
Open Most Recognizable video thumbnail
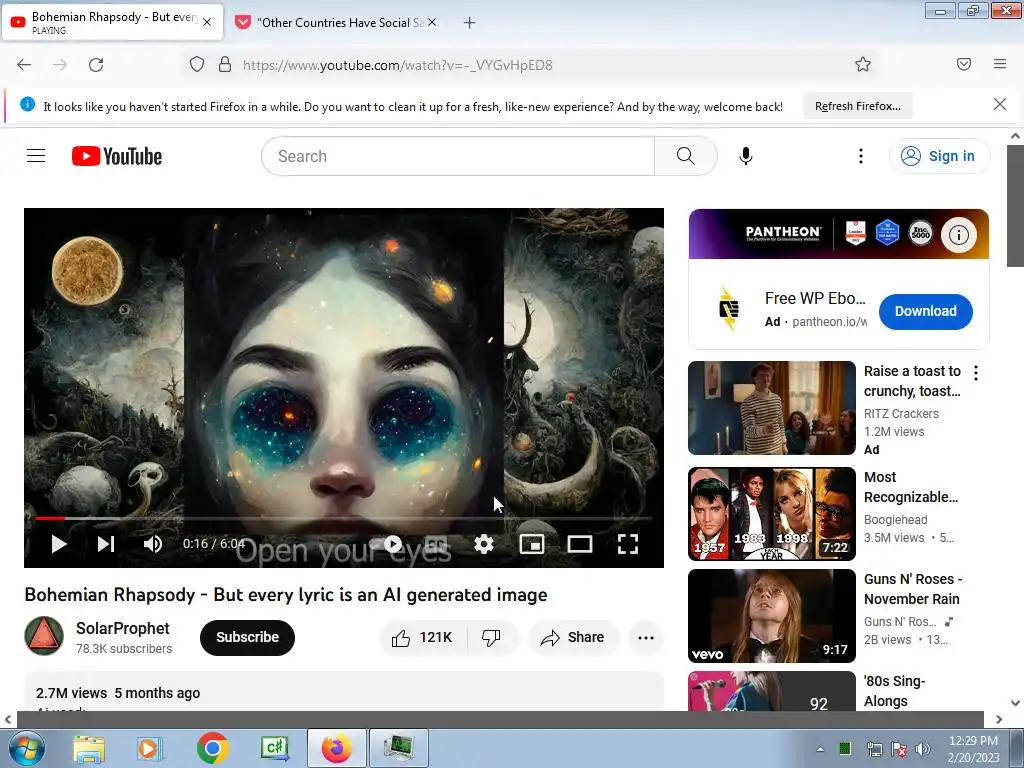[771, 513]
